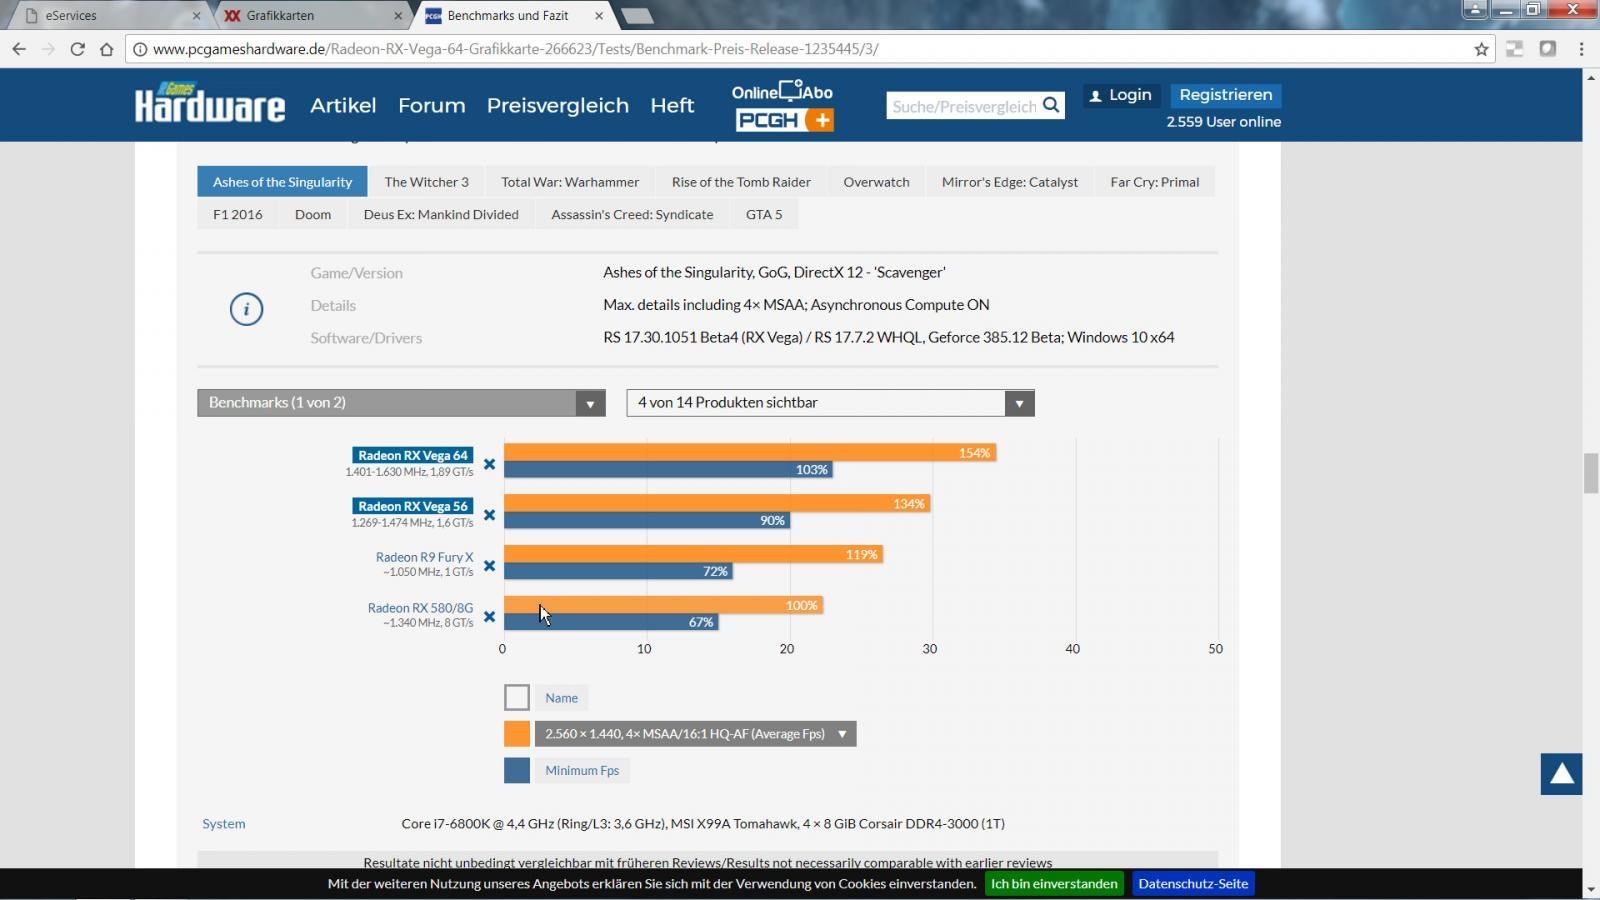Click the info circle icon

(246, 309)
